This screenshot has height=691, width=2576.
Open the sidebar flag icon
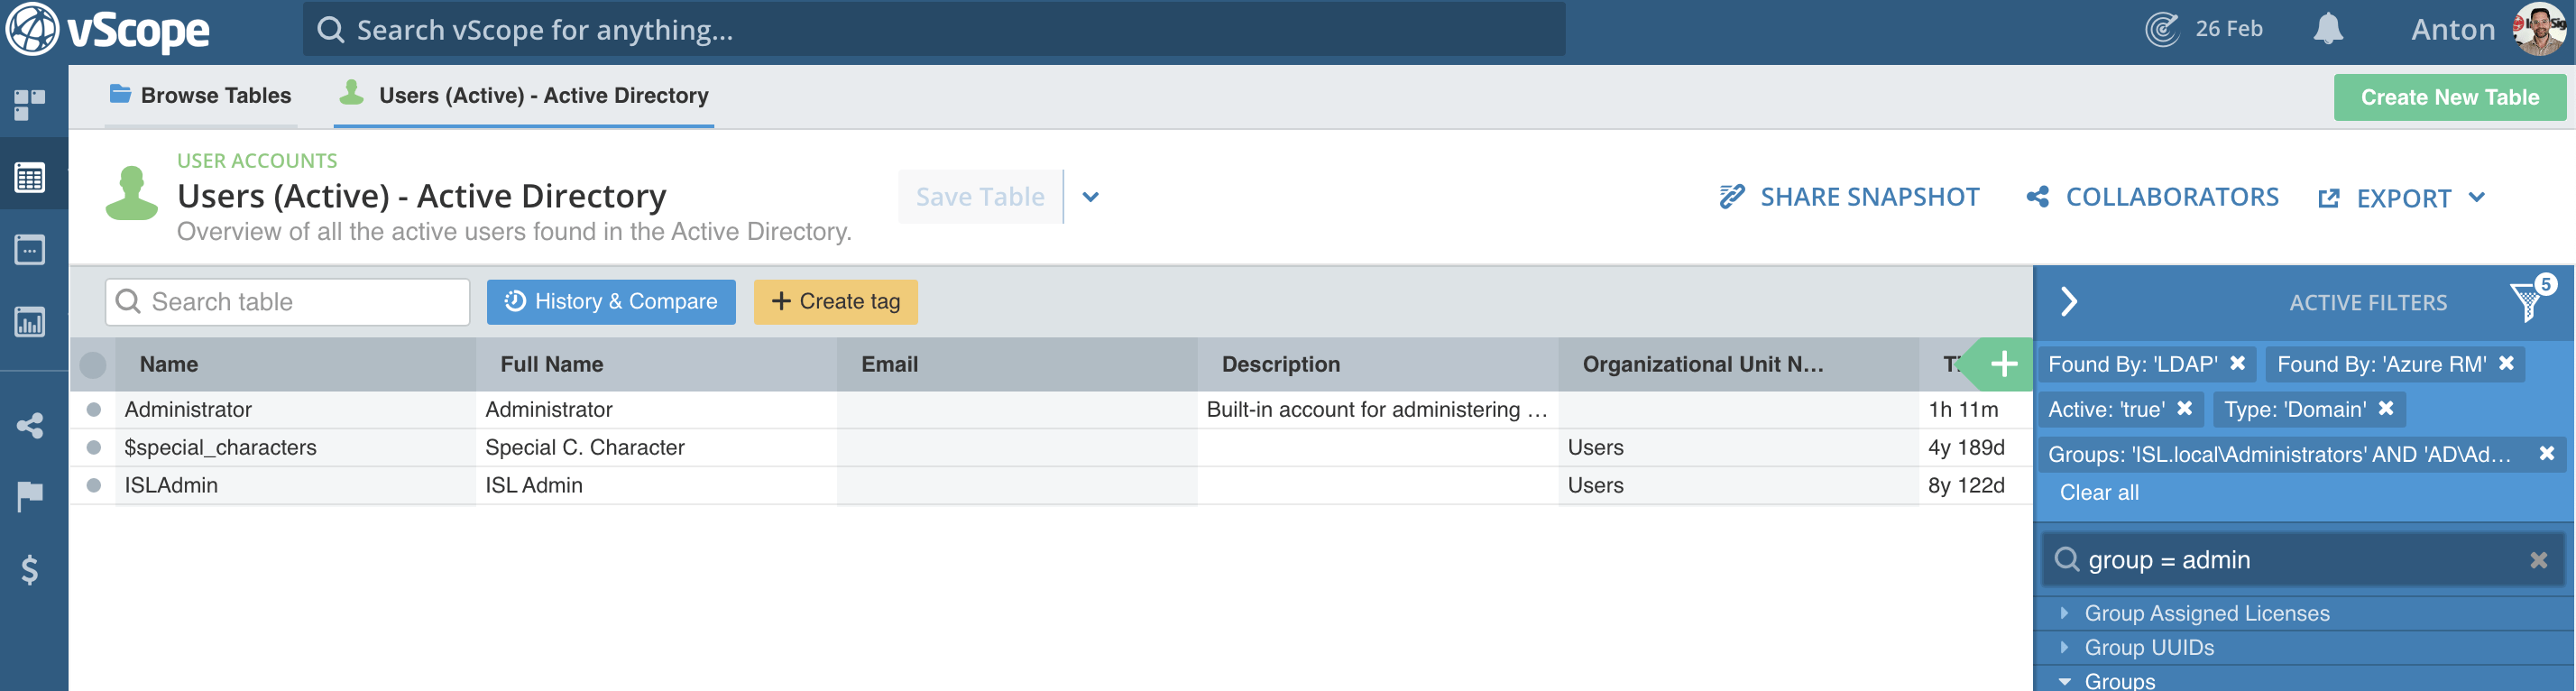(30, 495)
